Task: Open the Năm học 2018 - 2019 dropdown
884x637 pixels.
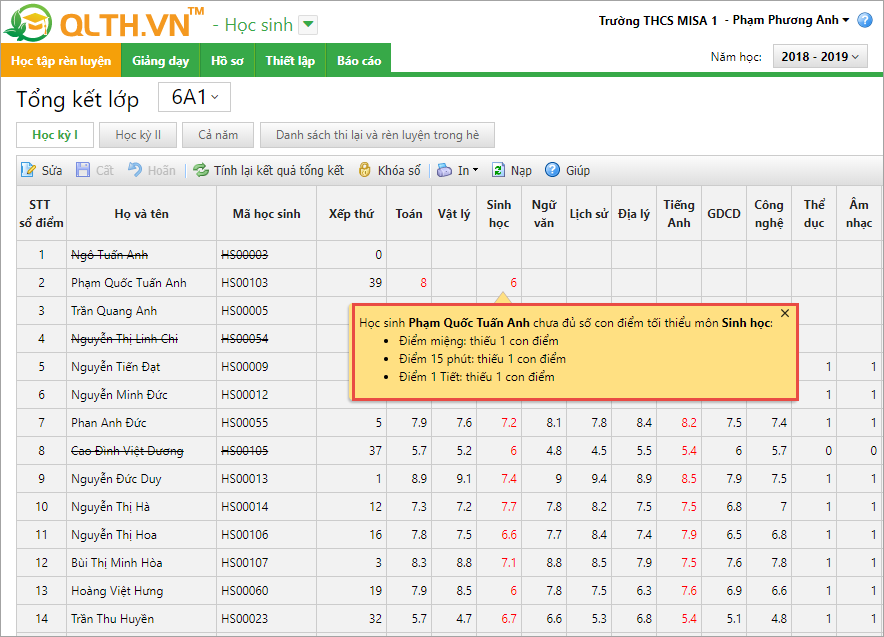Action: pos(820,57)
